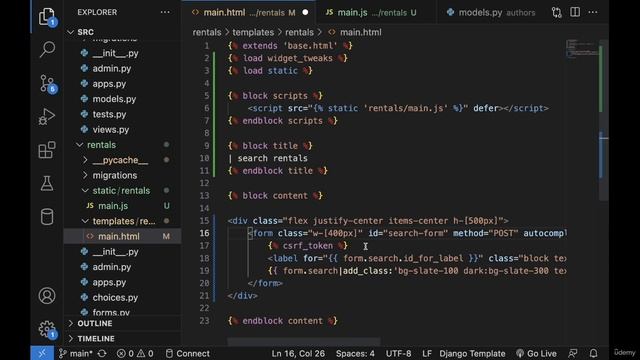Open Run and Debug view icon

click(47, 116)
